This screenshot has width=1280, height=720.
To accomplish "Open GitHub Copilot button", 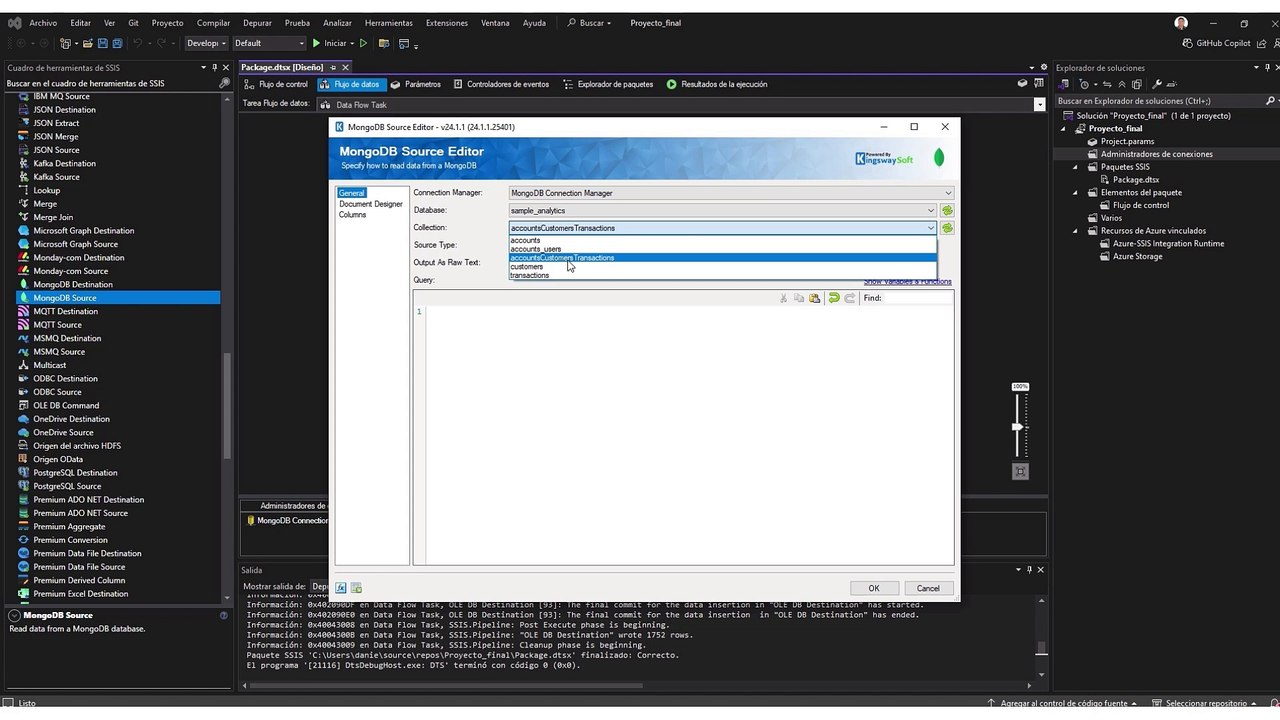I will tap(1216, 43).
